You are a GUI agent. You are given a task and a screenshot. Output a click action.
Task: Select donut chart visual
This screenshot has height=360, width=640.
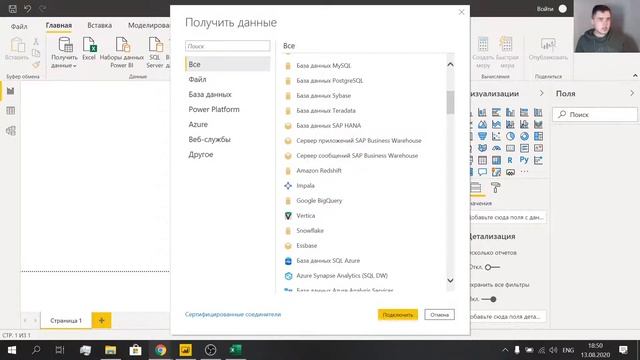[524, 136]
